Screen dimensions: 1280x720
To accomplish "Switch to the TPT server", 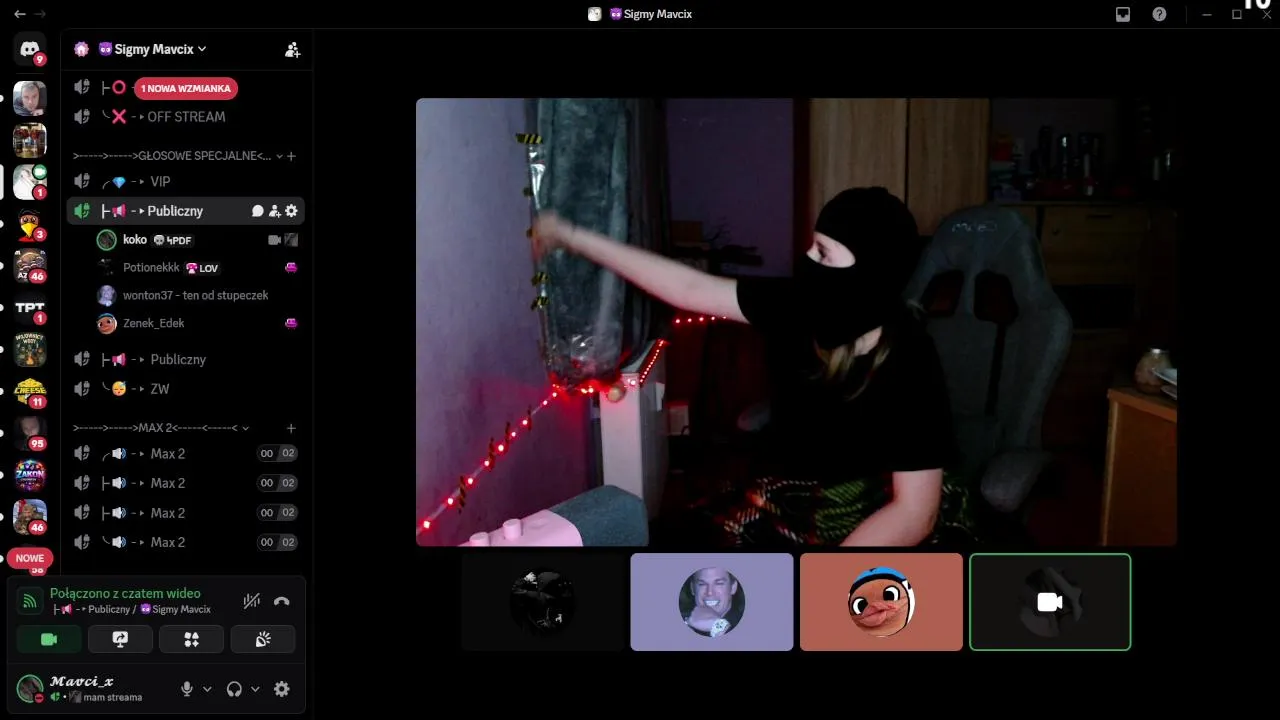I will pyautogui.click(x=30, y=307).
